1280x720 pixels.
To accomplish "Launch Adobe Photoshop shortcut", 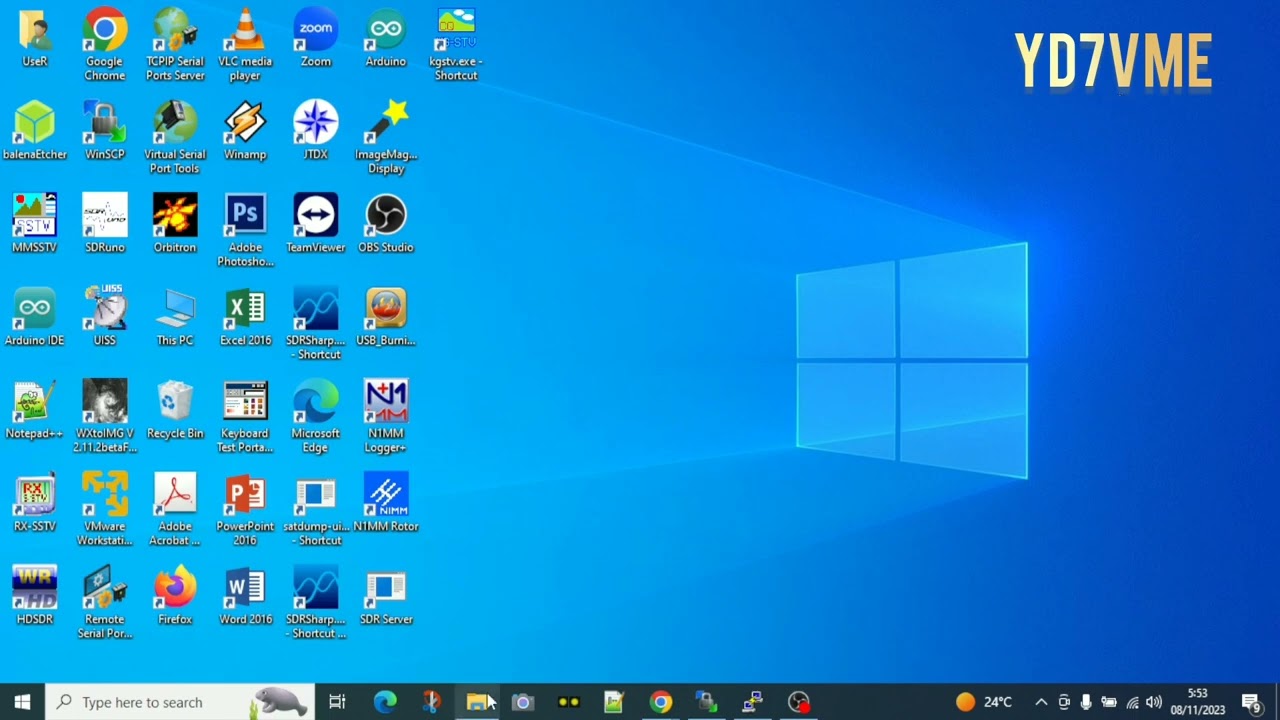I will [x=245, y=231].
